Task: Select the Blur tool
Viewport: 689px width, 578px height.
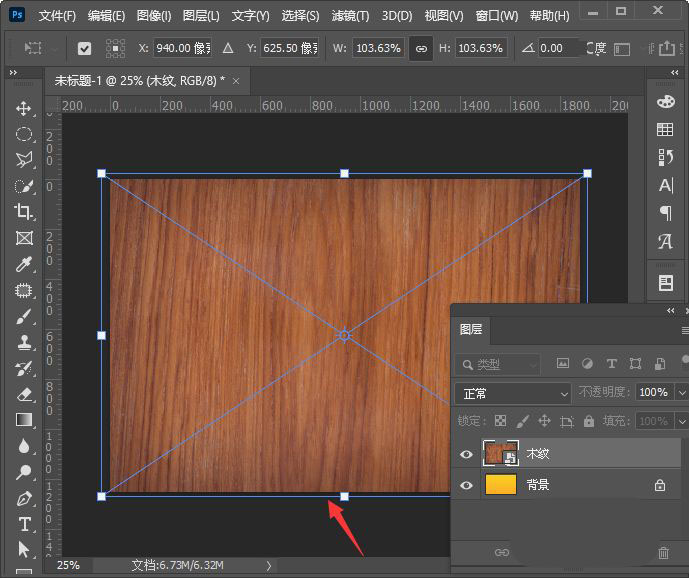Action: pos(24,446)
